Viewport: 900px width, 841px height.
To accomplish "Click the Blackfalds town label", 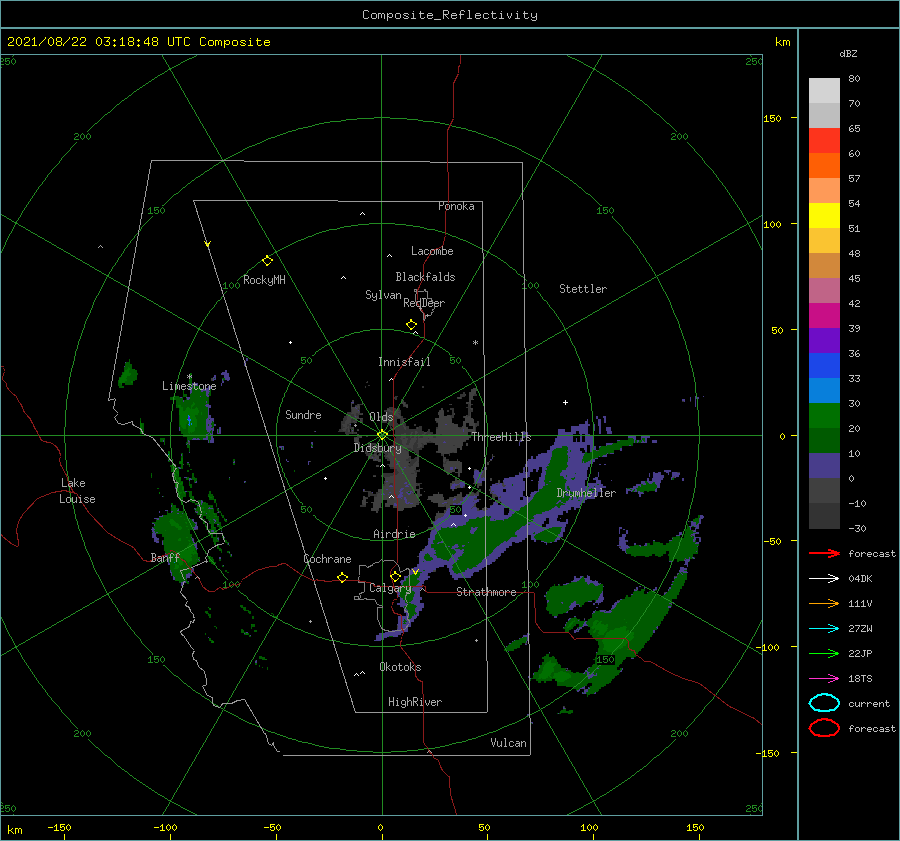I will (425, 277).
